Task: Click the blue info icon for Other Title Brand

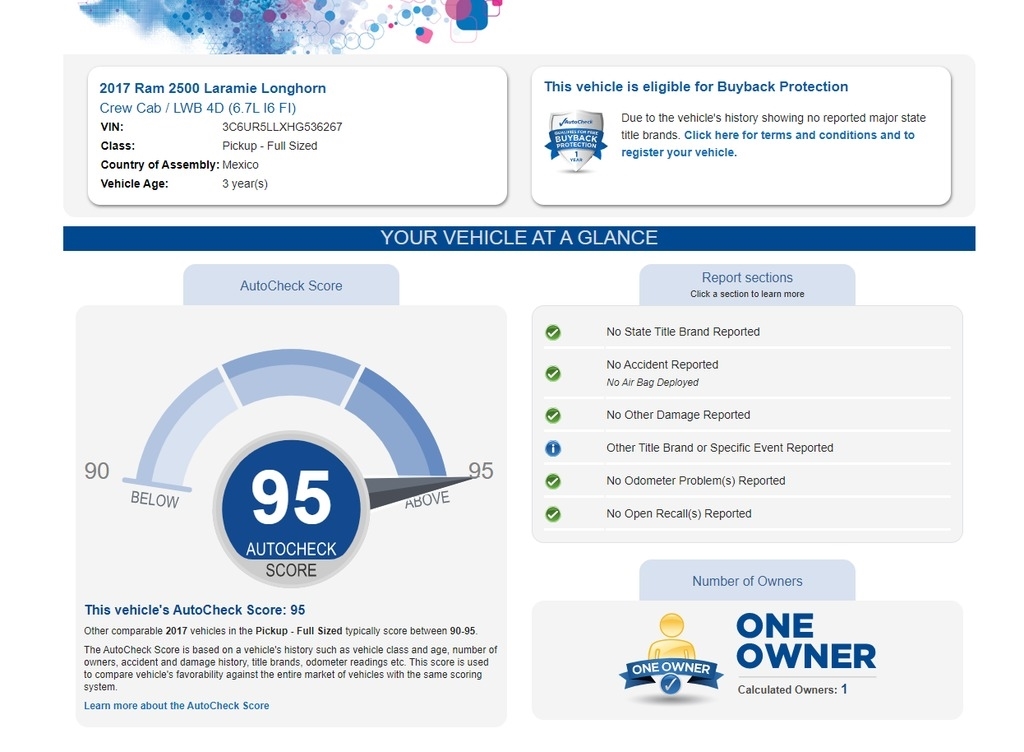Action: point(553,448)
